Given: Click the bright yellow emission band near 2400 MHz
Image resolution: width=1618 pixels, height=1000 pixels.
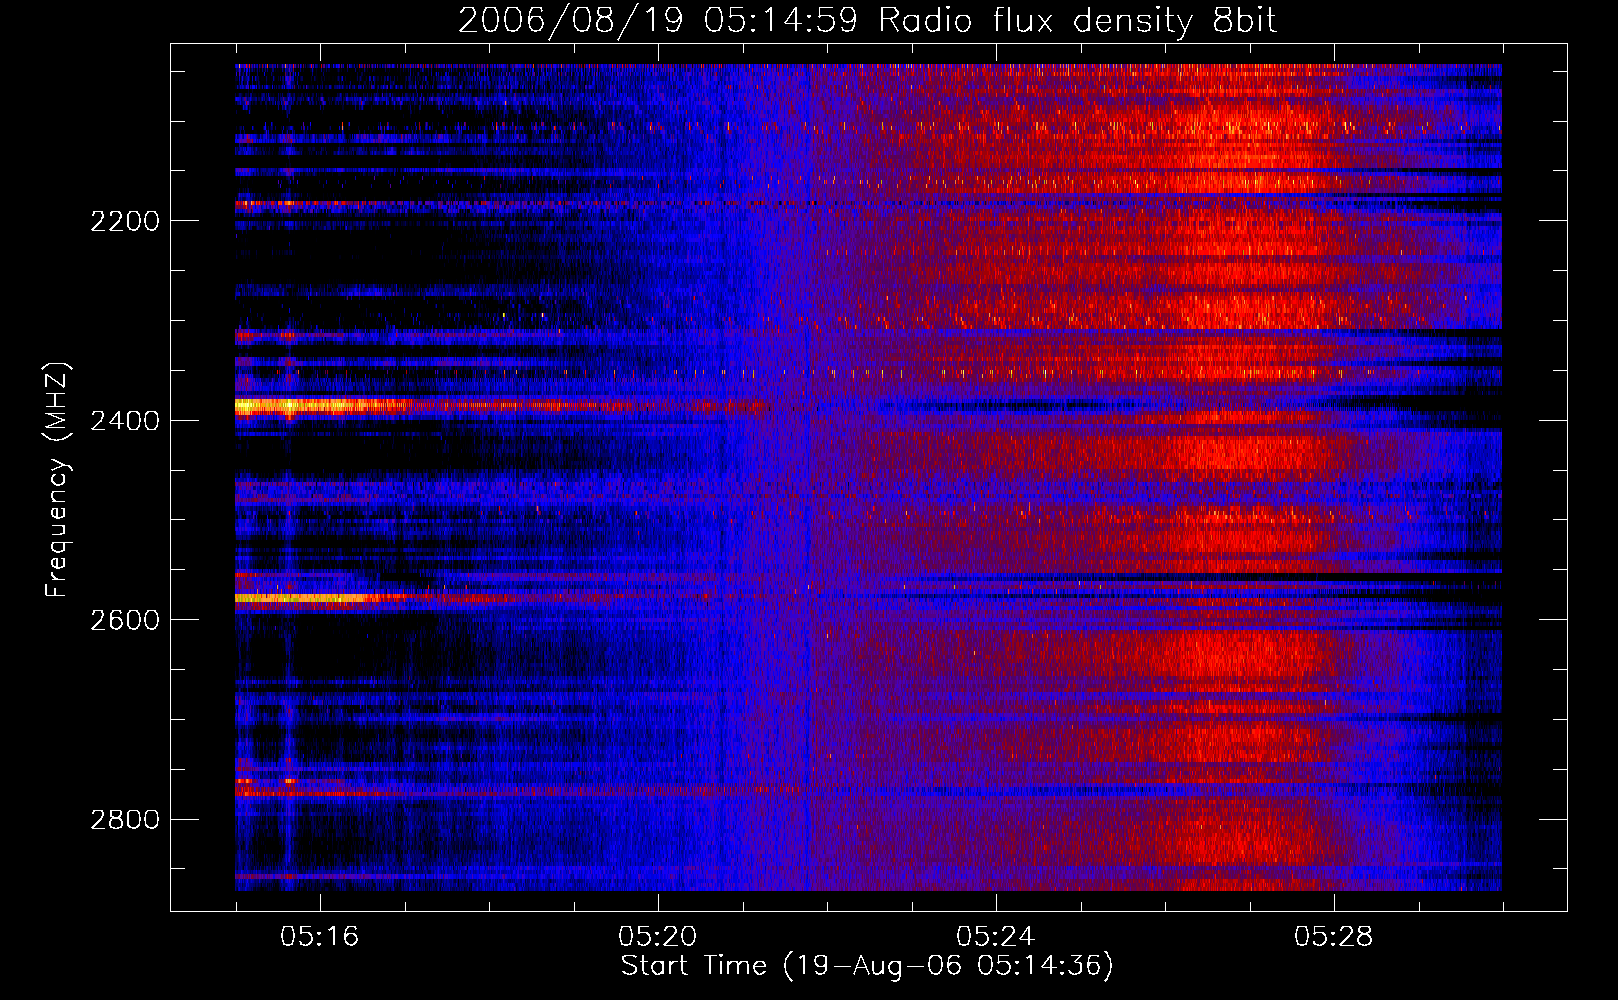Looking at the screenshot, I should [x=322, y=406].
